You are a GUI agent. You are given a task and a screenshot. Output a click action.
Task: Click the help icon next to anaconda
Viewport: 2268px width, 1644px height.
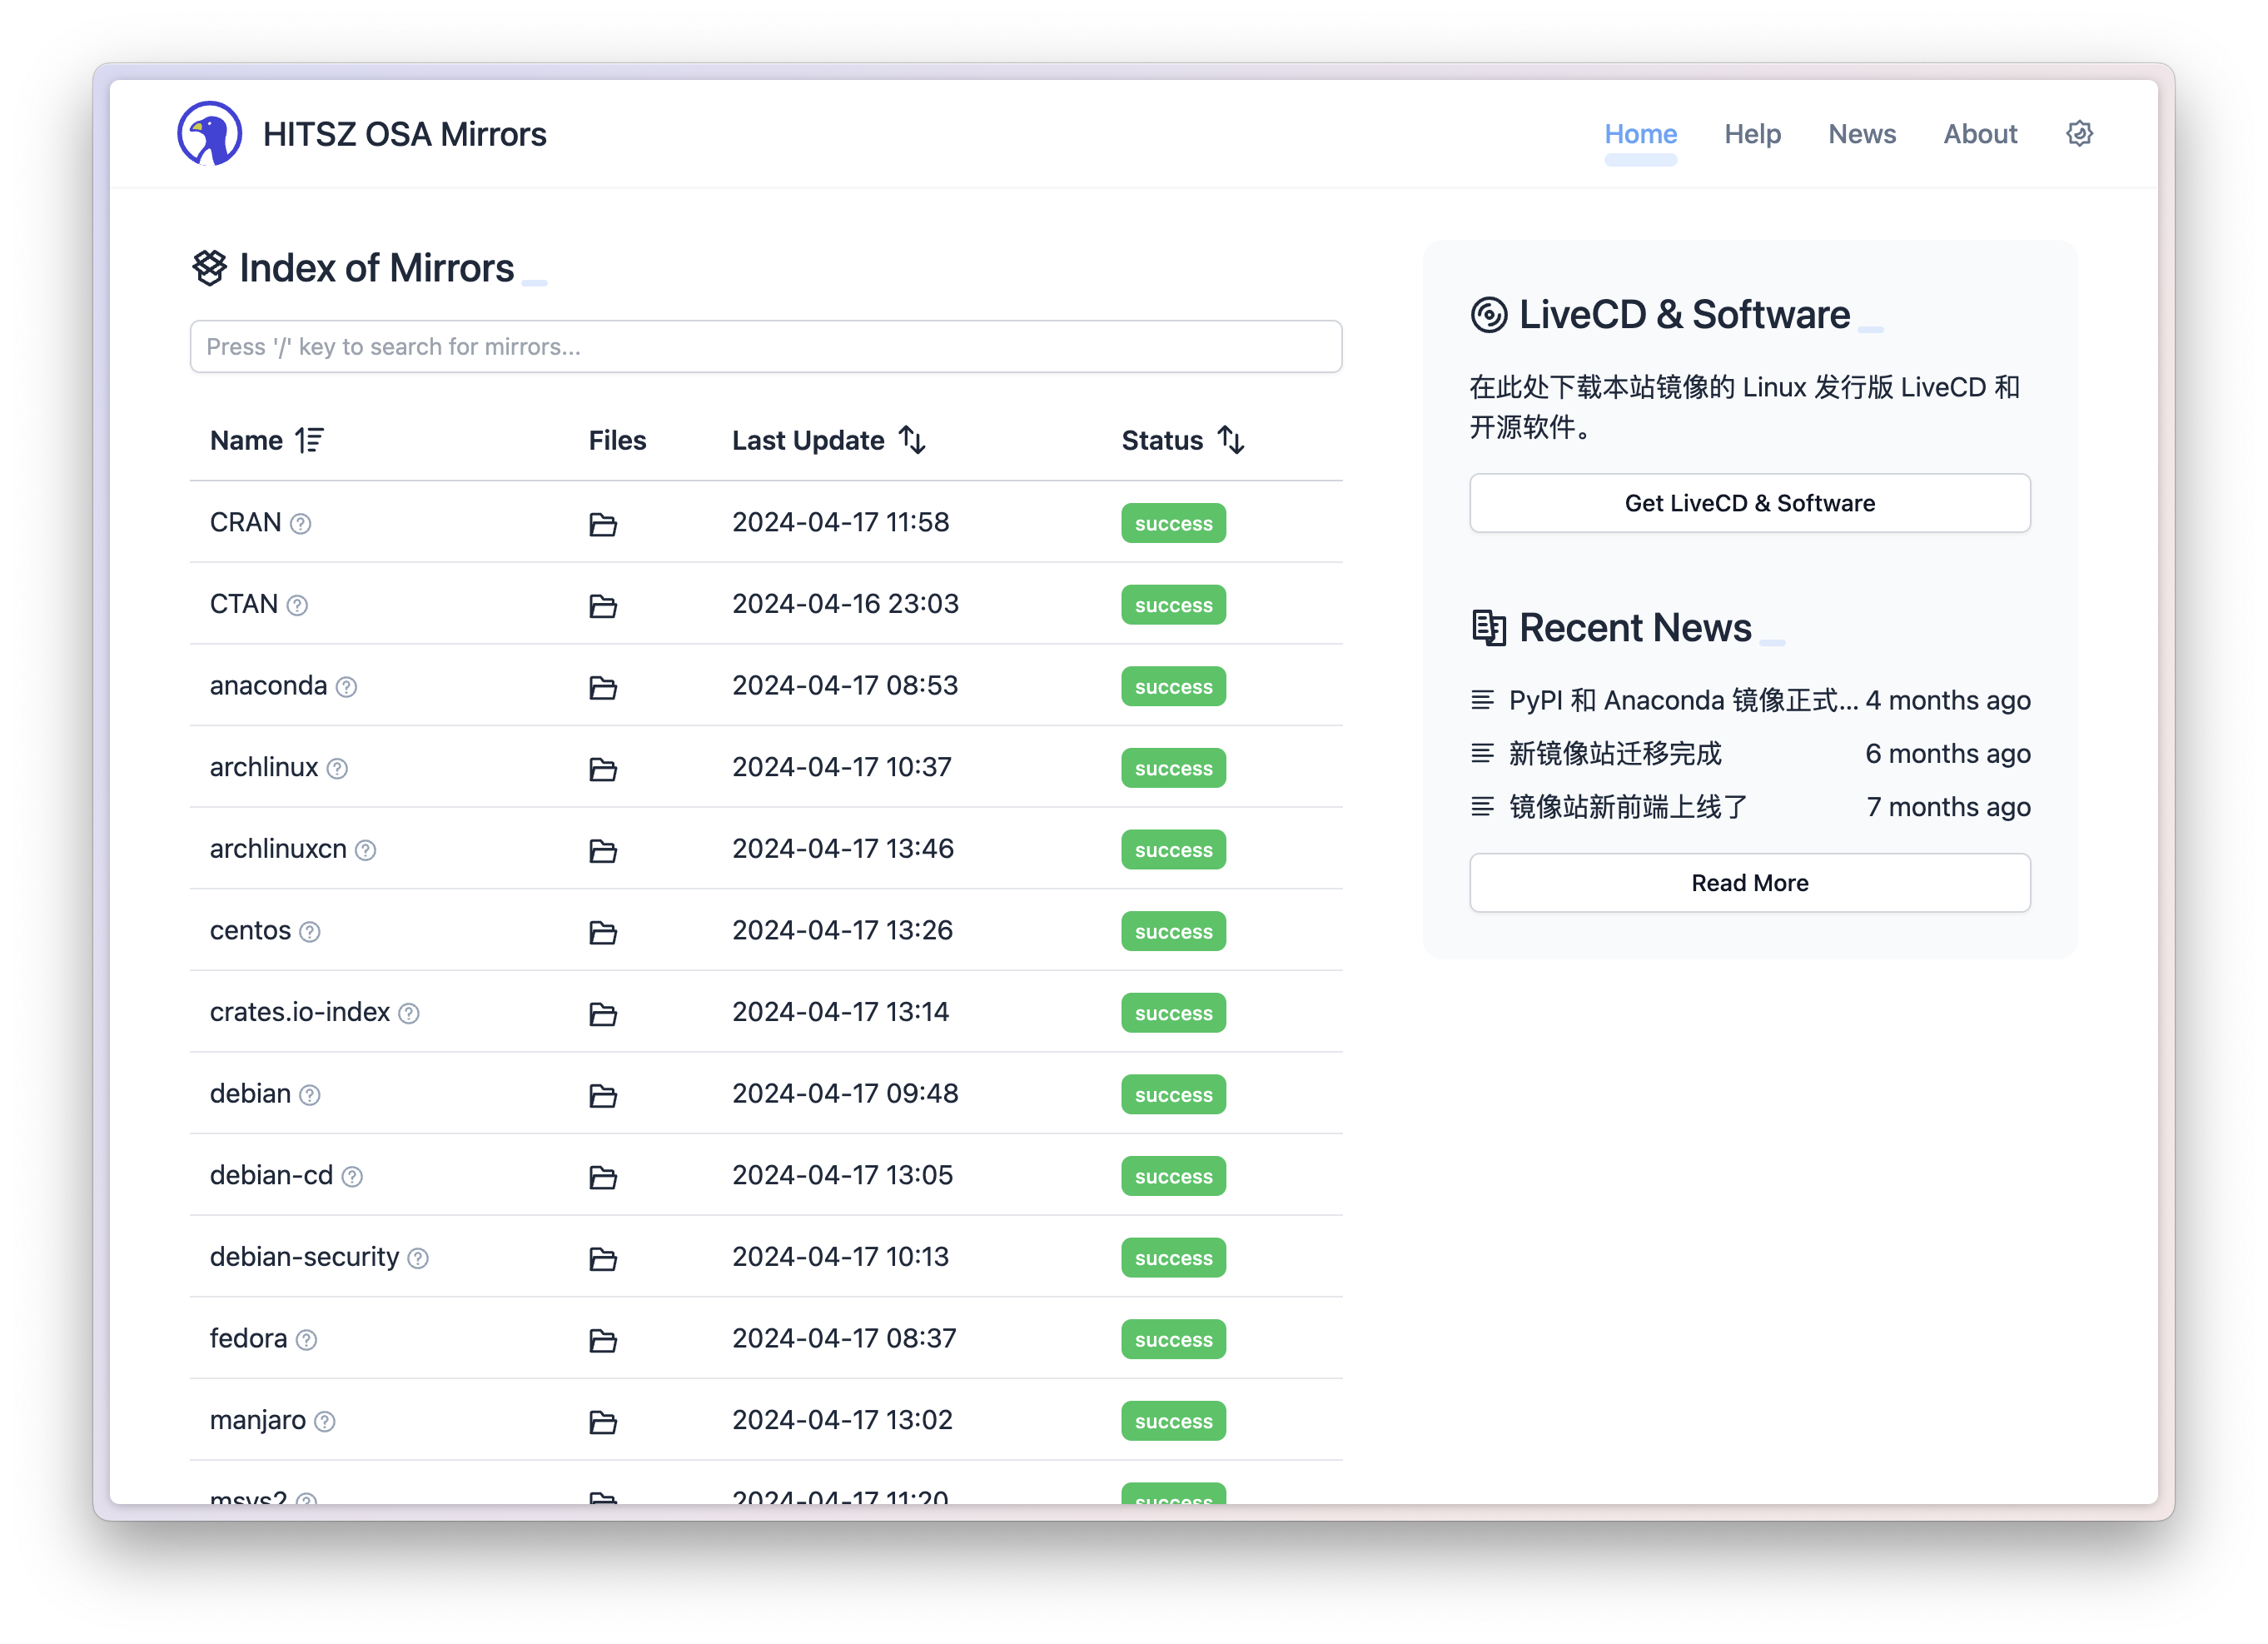[346, 687]
